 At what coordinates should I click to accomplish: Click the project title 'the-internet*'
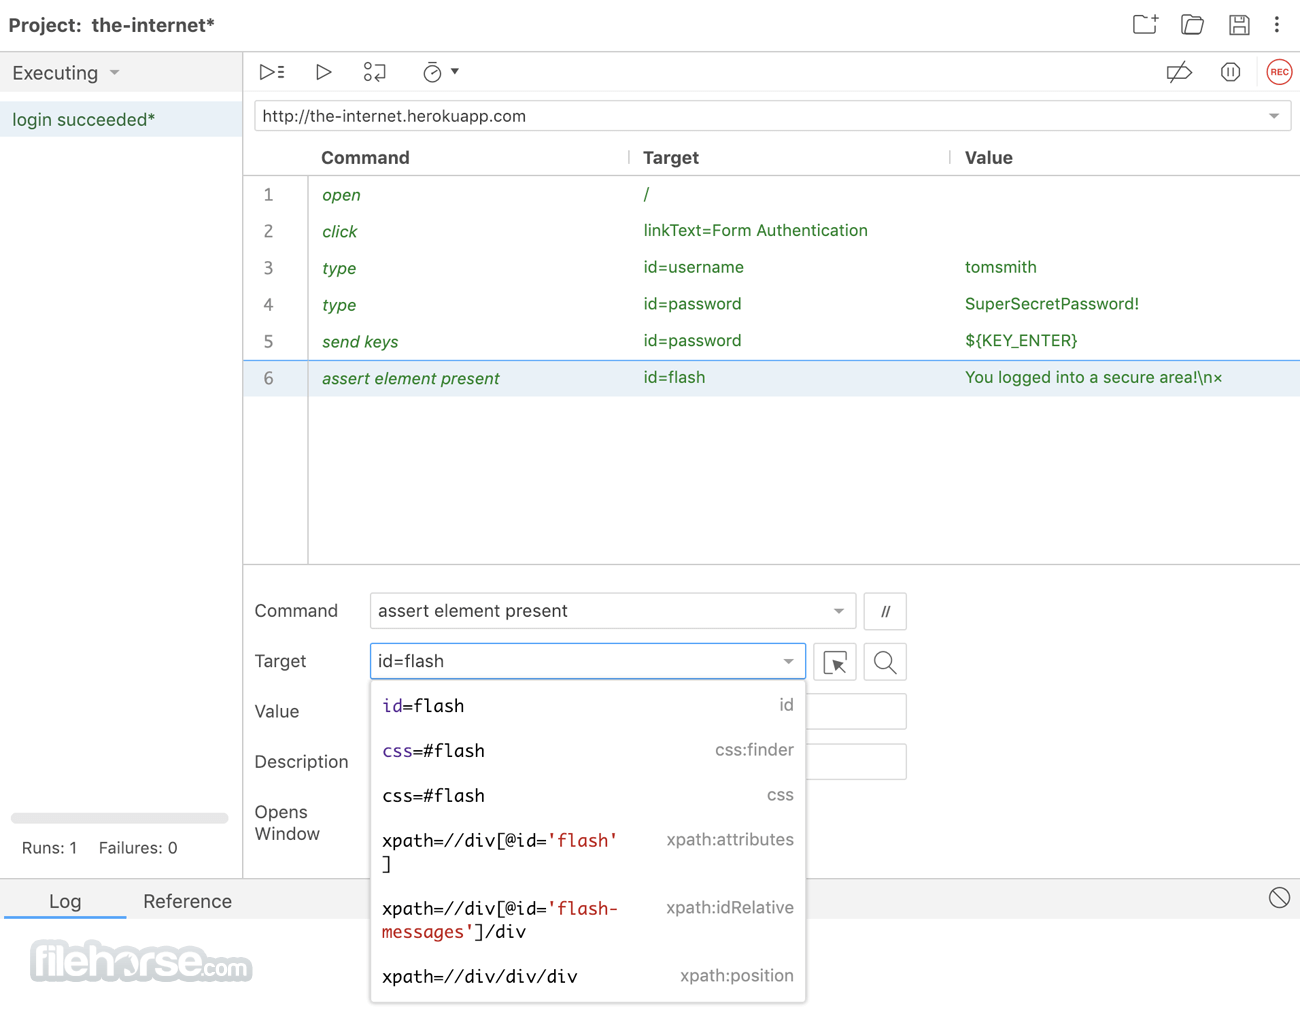click(153, 25)
